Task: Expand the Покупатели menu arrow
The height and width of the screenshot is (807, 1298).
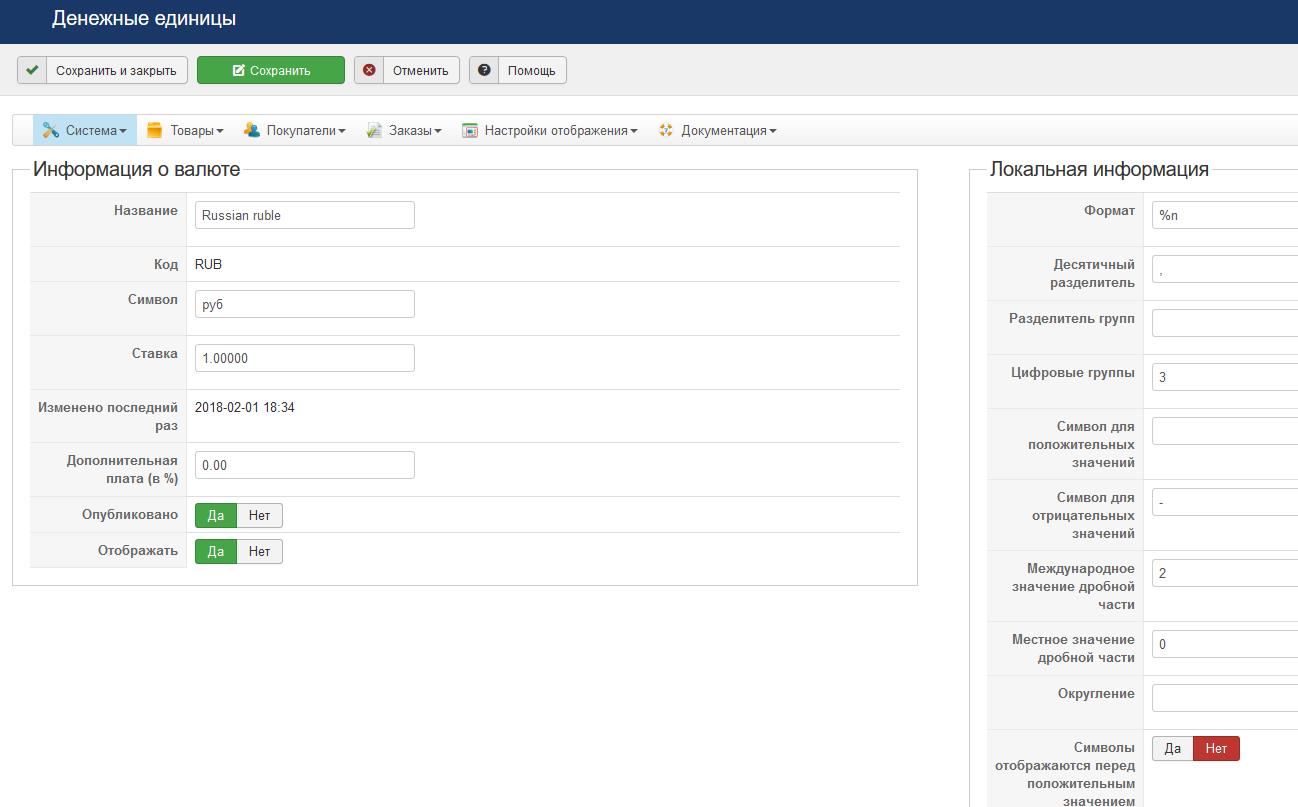Action: tap(342, 131)
